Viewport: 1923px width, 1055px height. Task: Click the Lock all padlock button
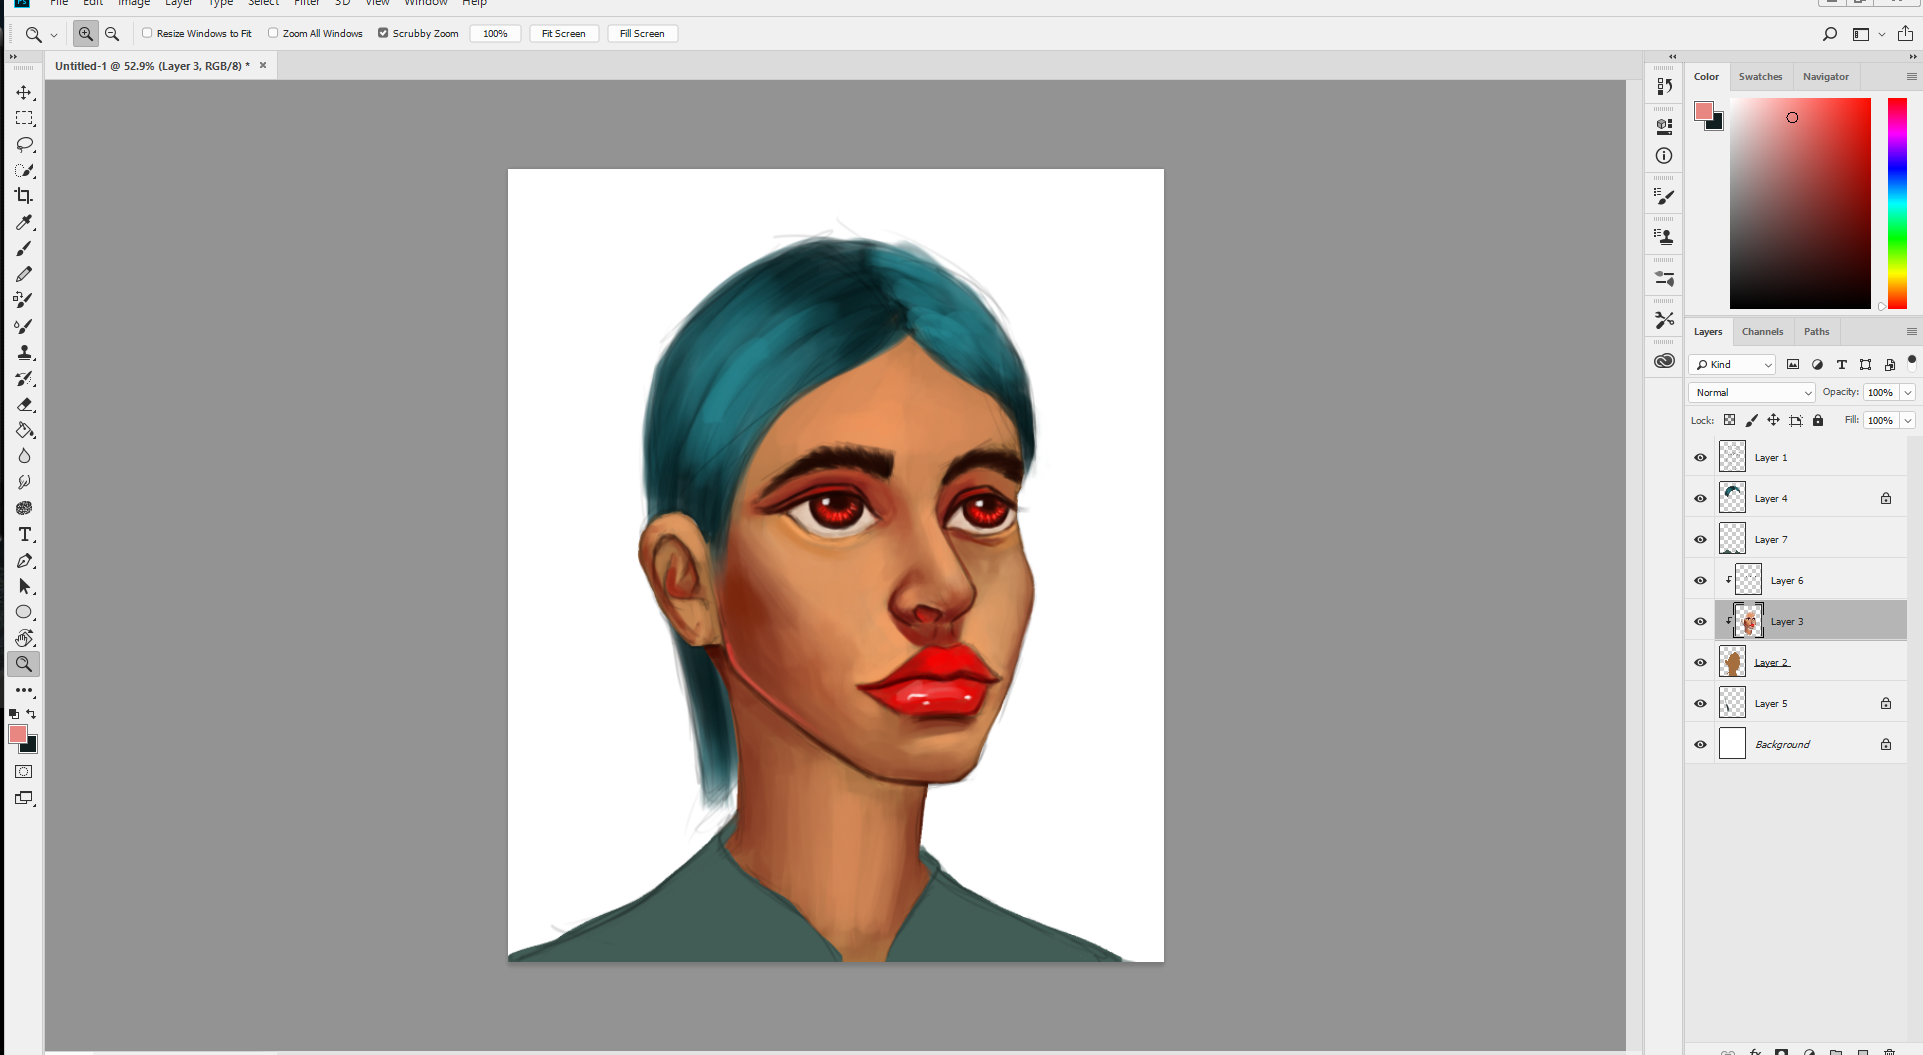pos(1818,420)
